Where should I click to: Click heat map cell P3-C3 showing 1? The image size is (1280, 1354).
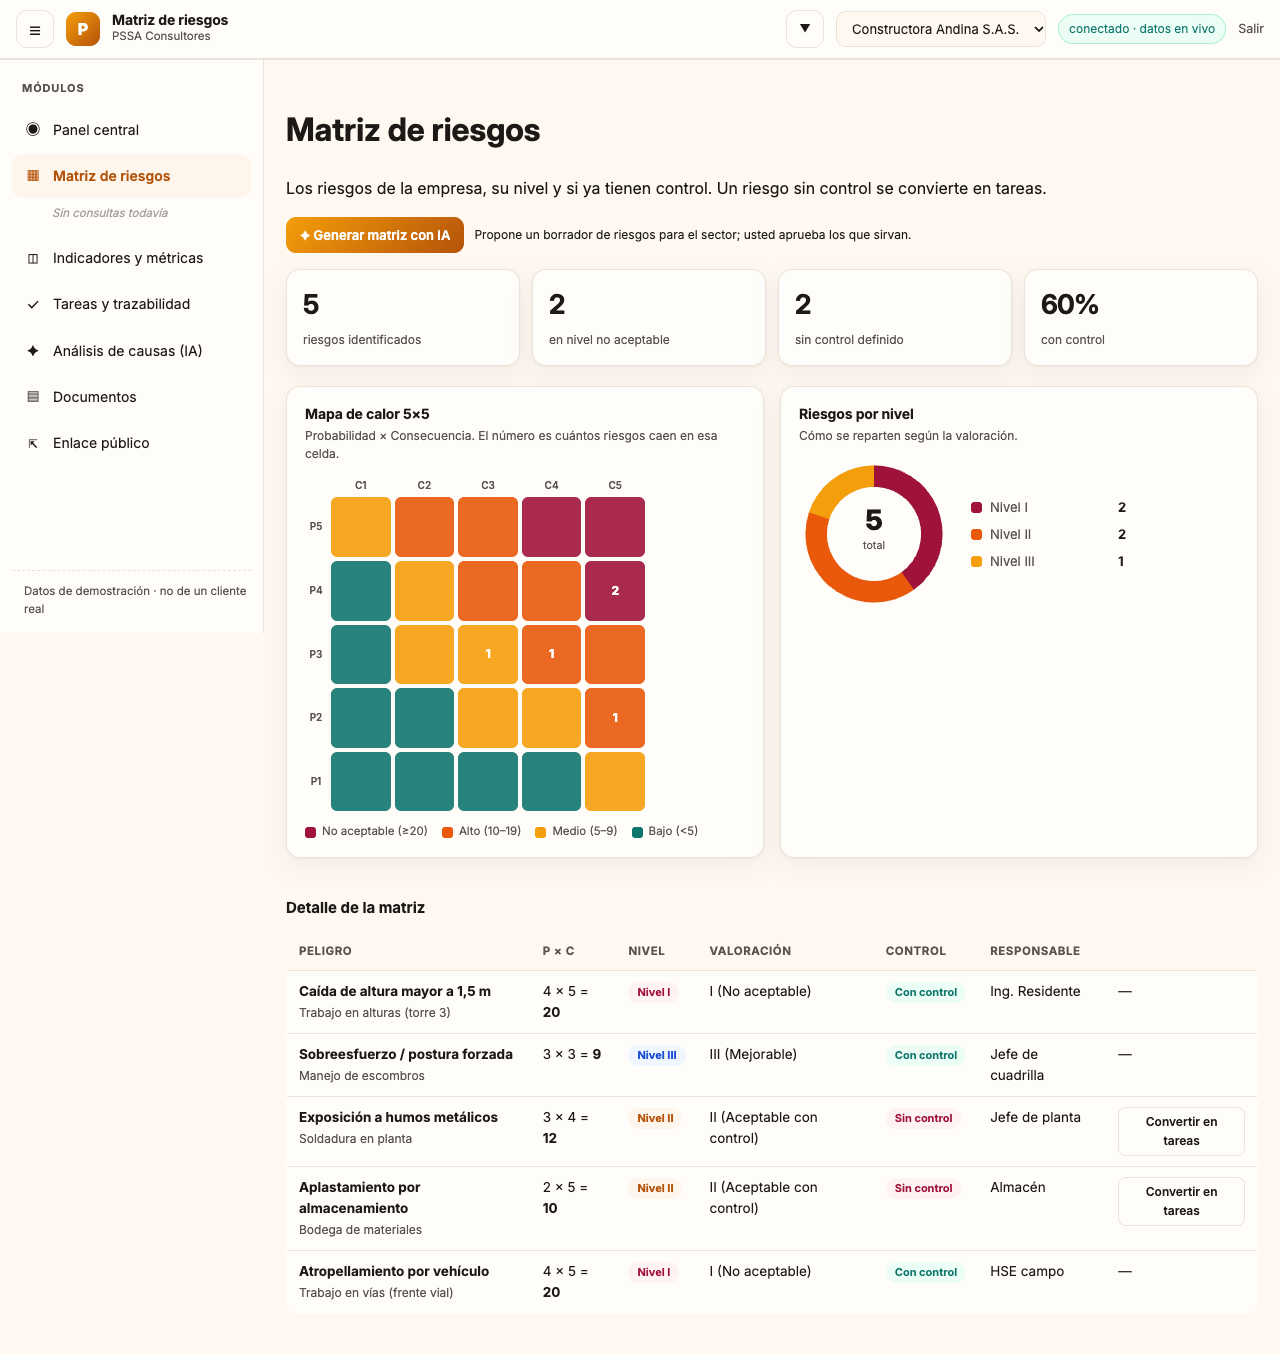click(488, 654)
